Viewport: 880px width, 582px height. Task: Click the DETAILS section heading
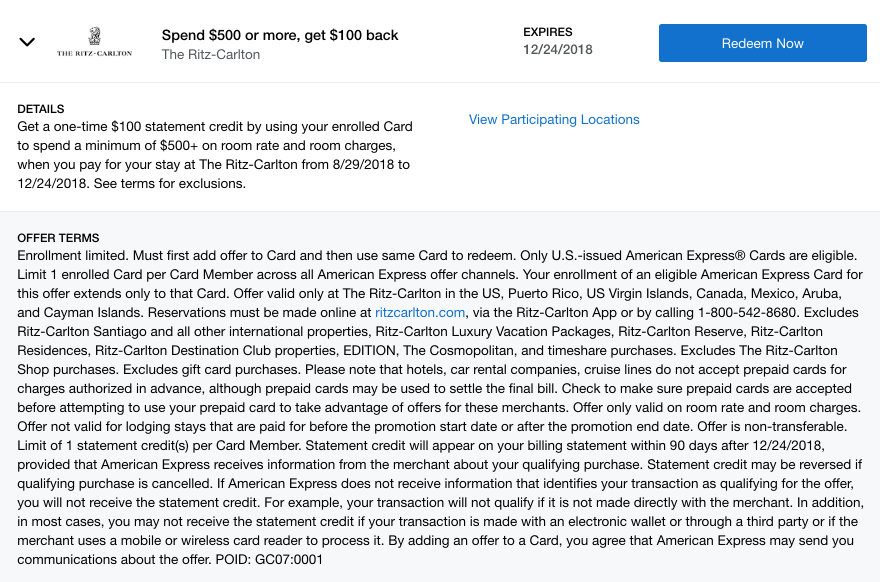click(41, 109)
